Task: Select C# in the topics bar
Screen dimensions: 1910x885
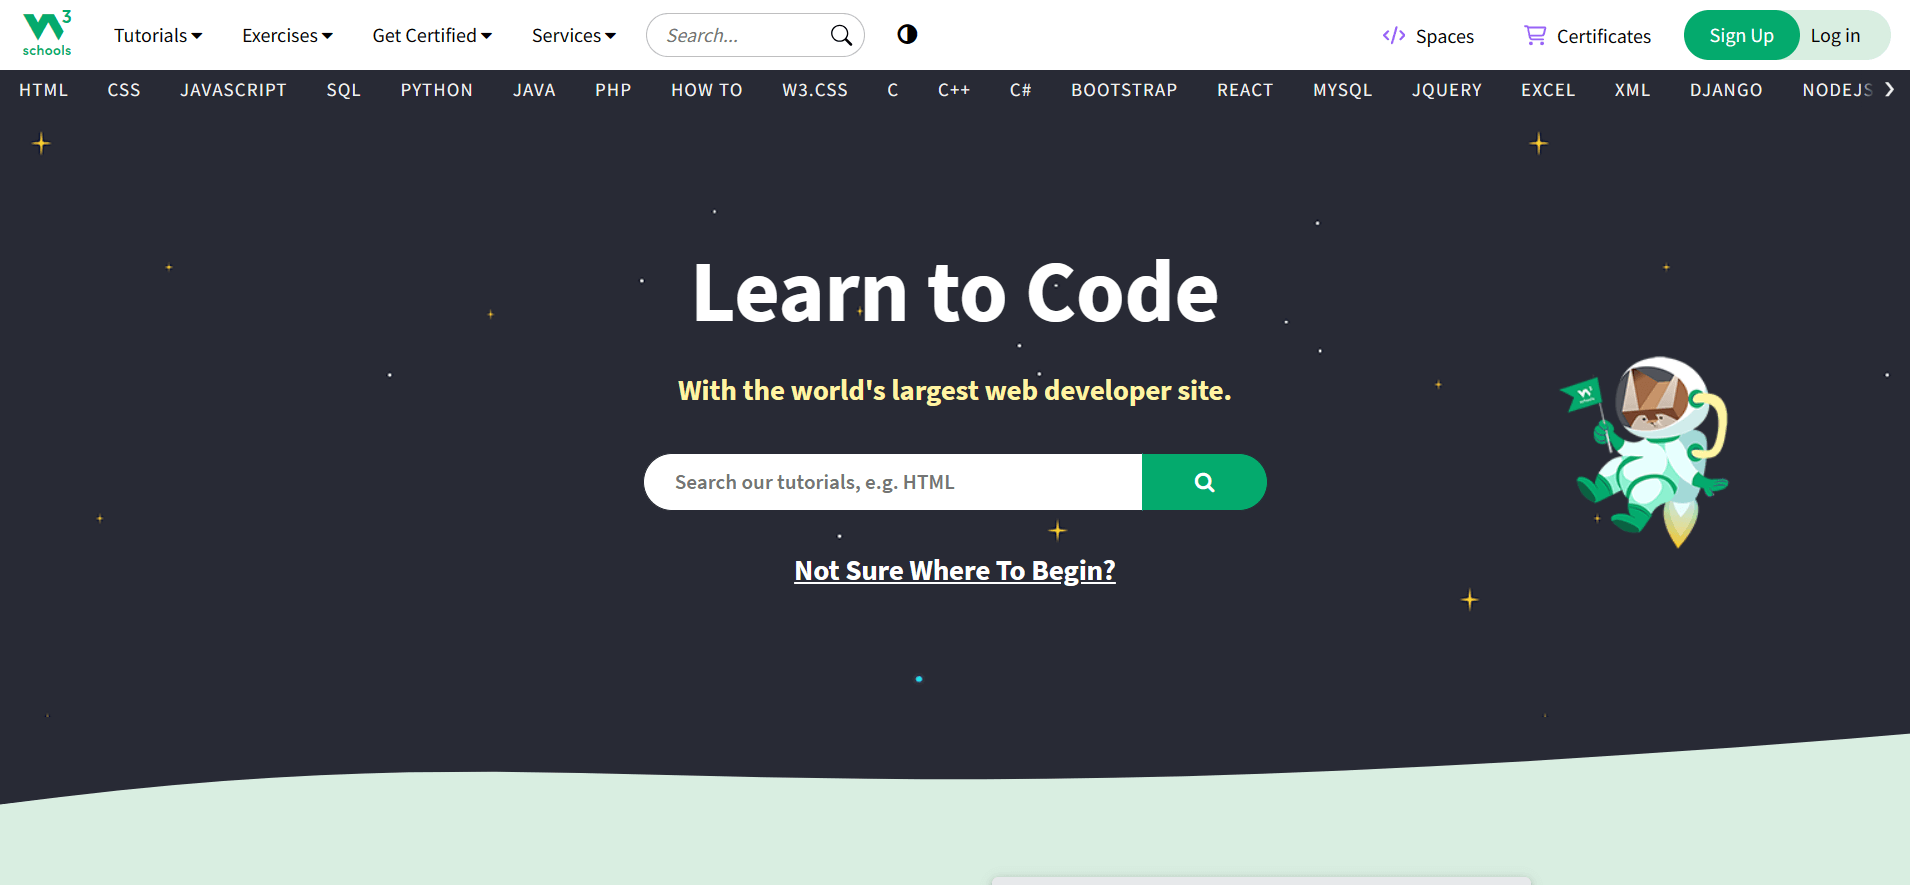Action: [x=1020, y=90]
